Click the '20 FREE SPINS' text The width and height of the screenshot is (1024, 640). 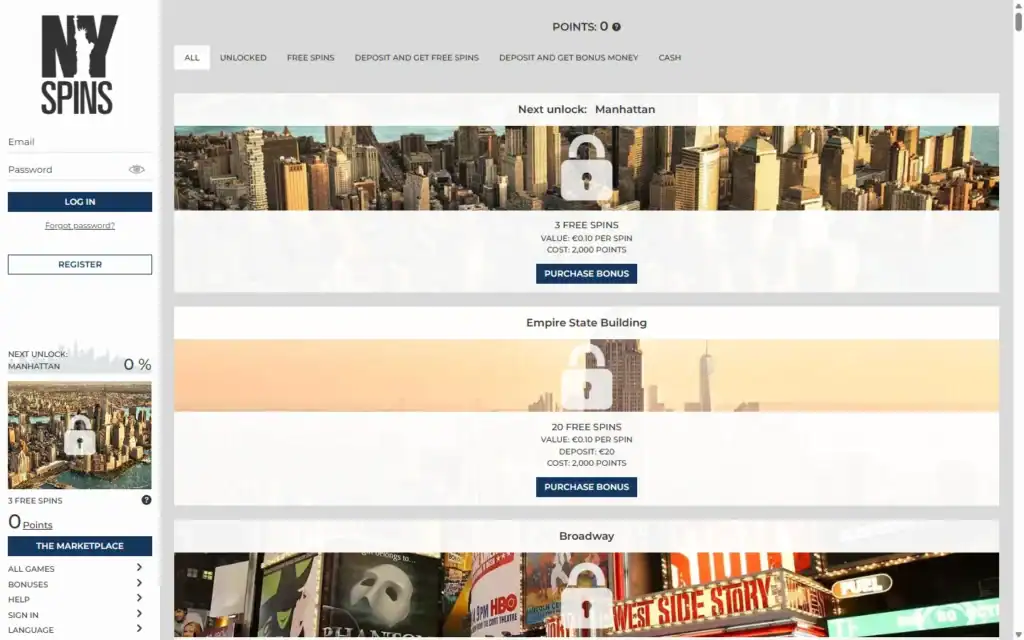586,427
